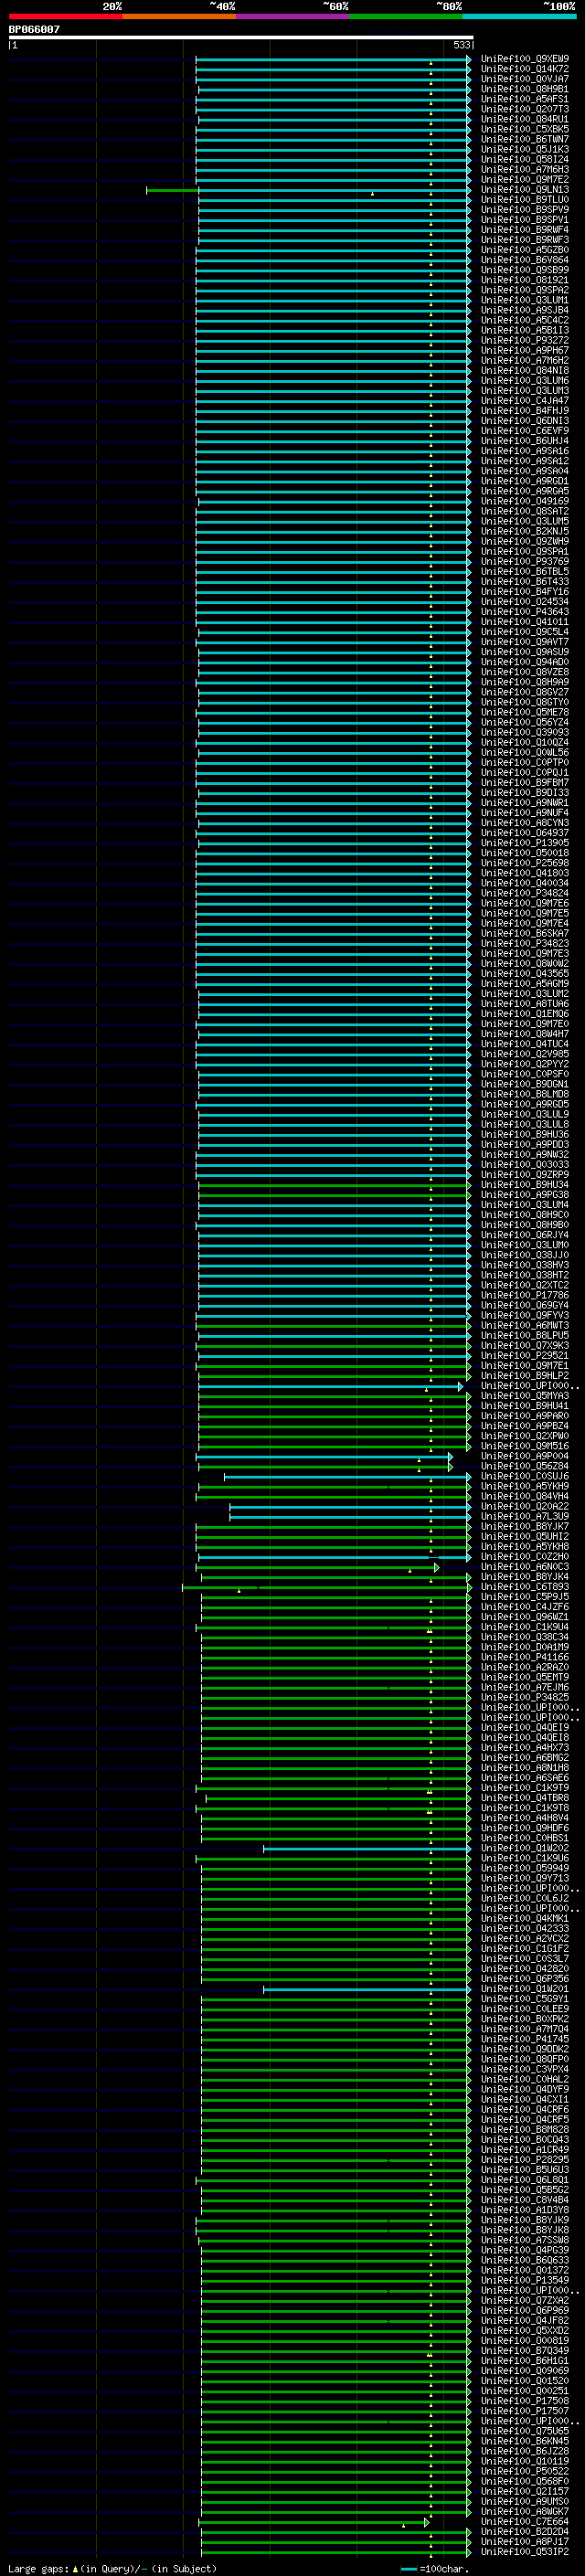Click the alignment bar for UniRef100_Q9LN13
The width and height of the screenshot is (585, 2576).
[308, 190]
